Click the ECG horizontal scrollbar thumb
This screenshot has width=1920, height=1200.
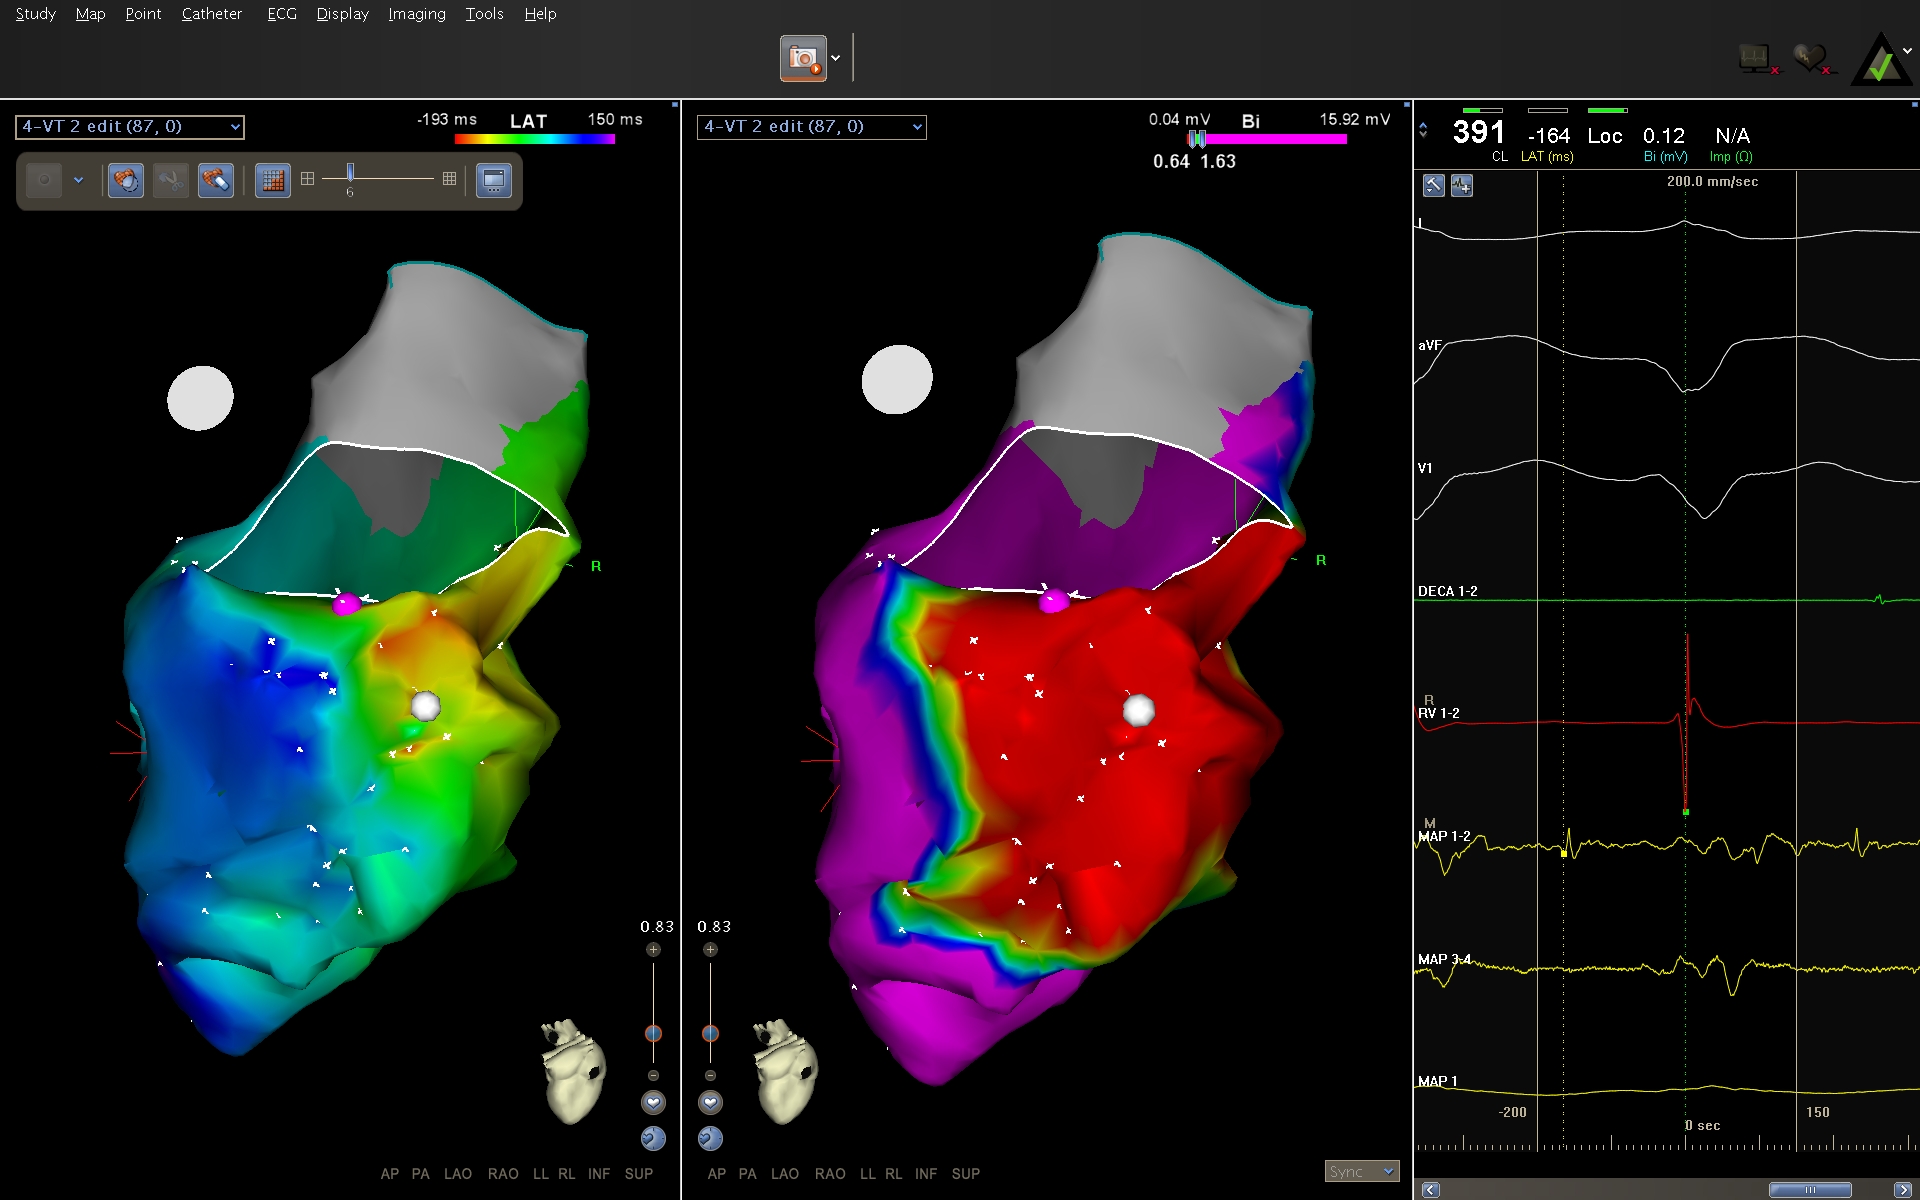(1809, 1190)
